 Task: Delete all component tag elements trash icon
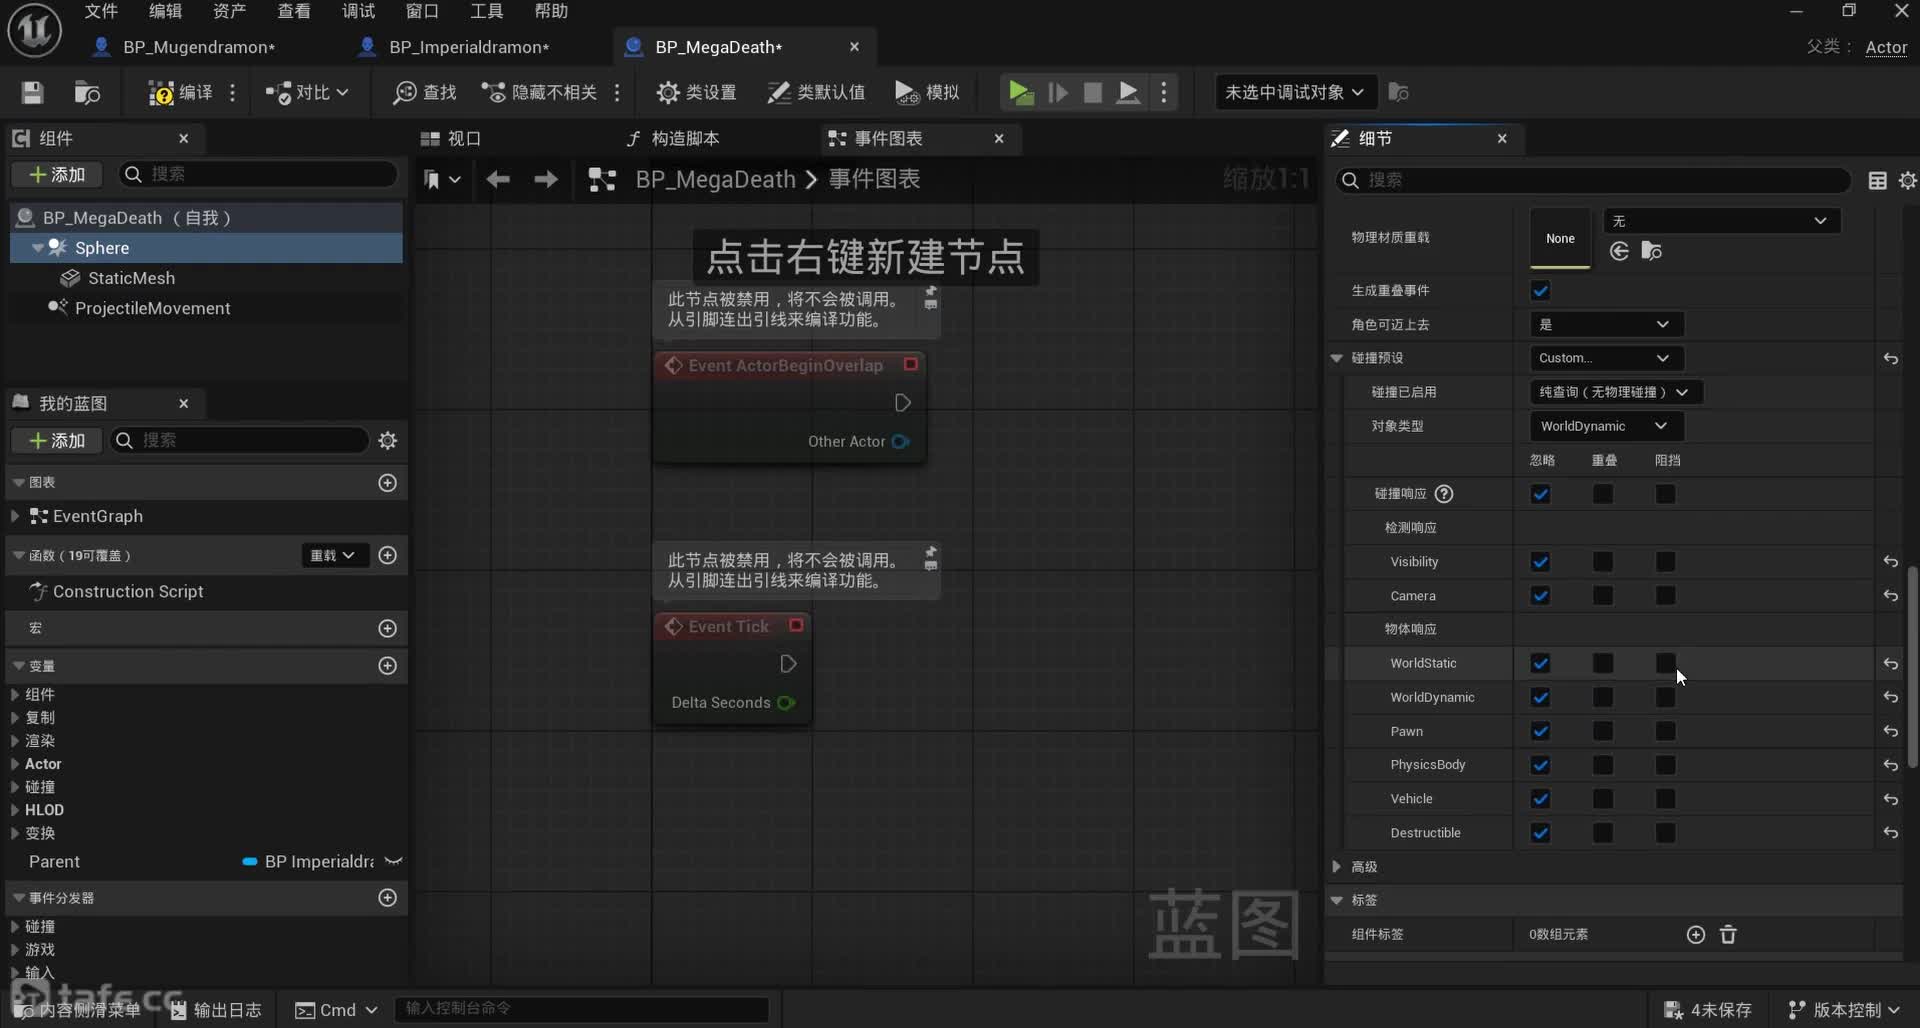[1728, 934]
